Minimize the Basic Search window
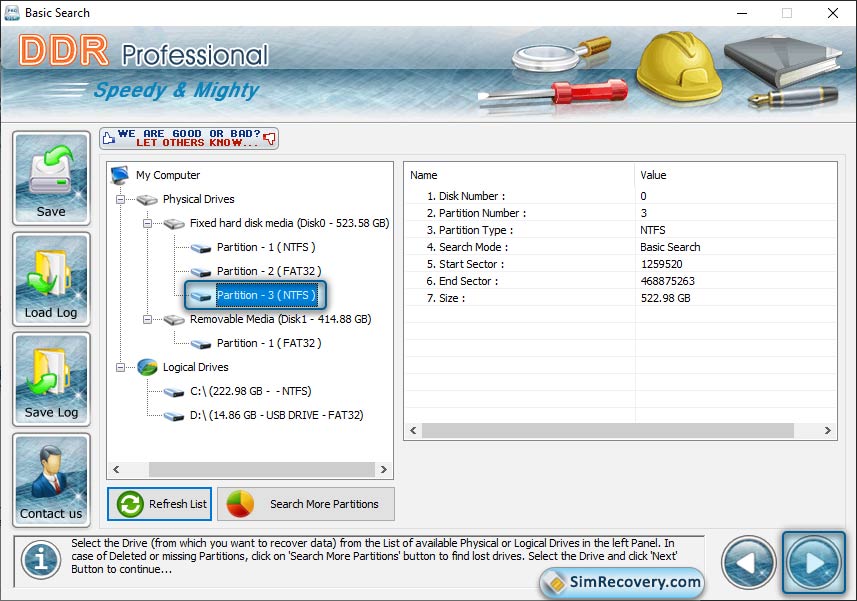The width and height of the screenshot is (857, 601). 742,13
